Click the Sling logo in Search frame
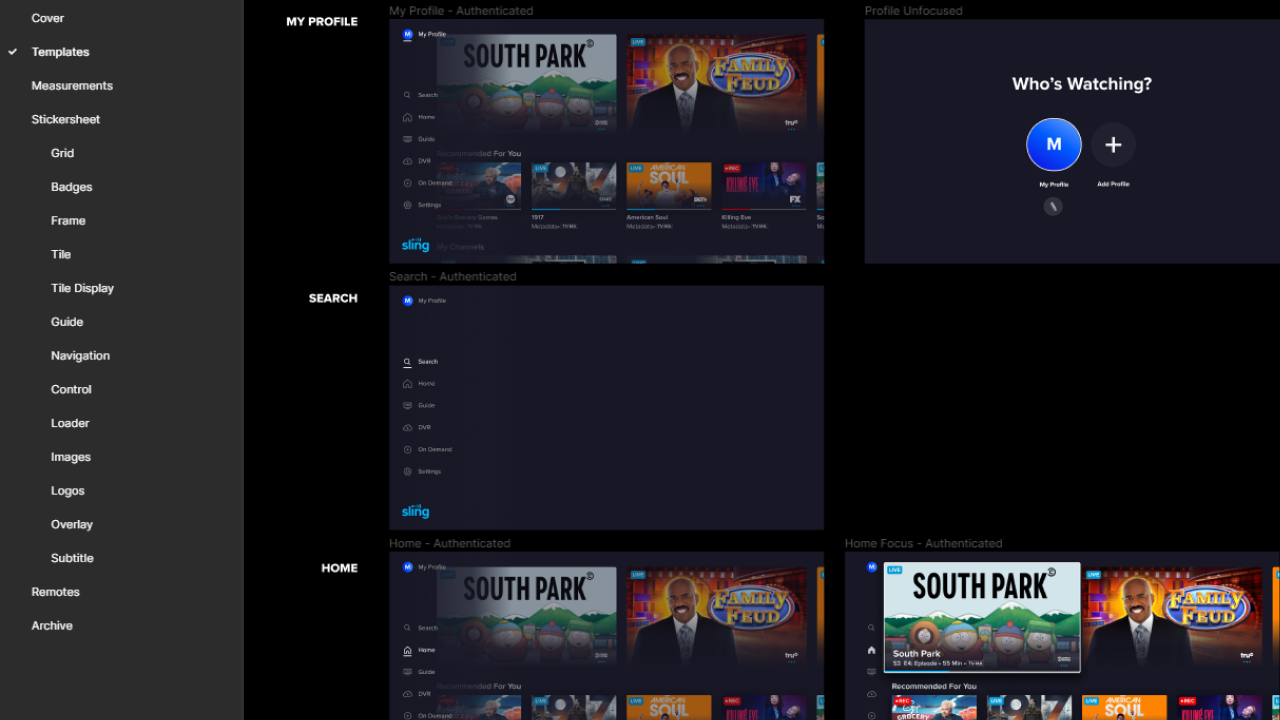 tap(415, 511)
